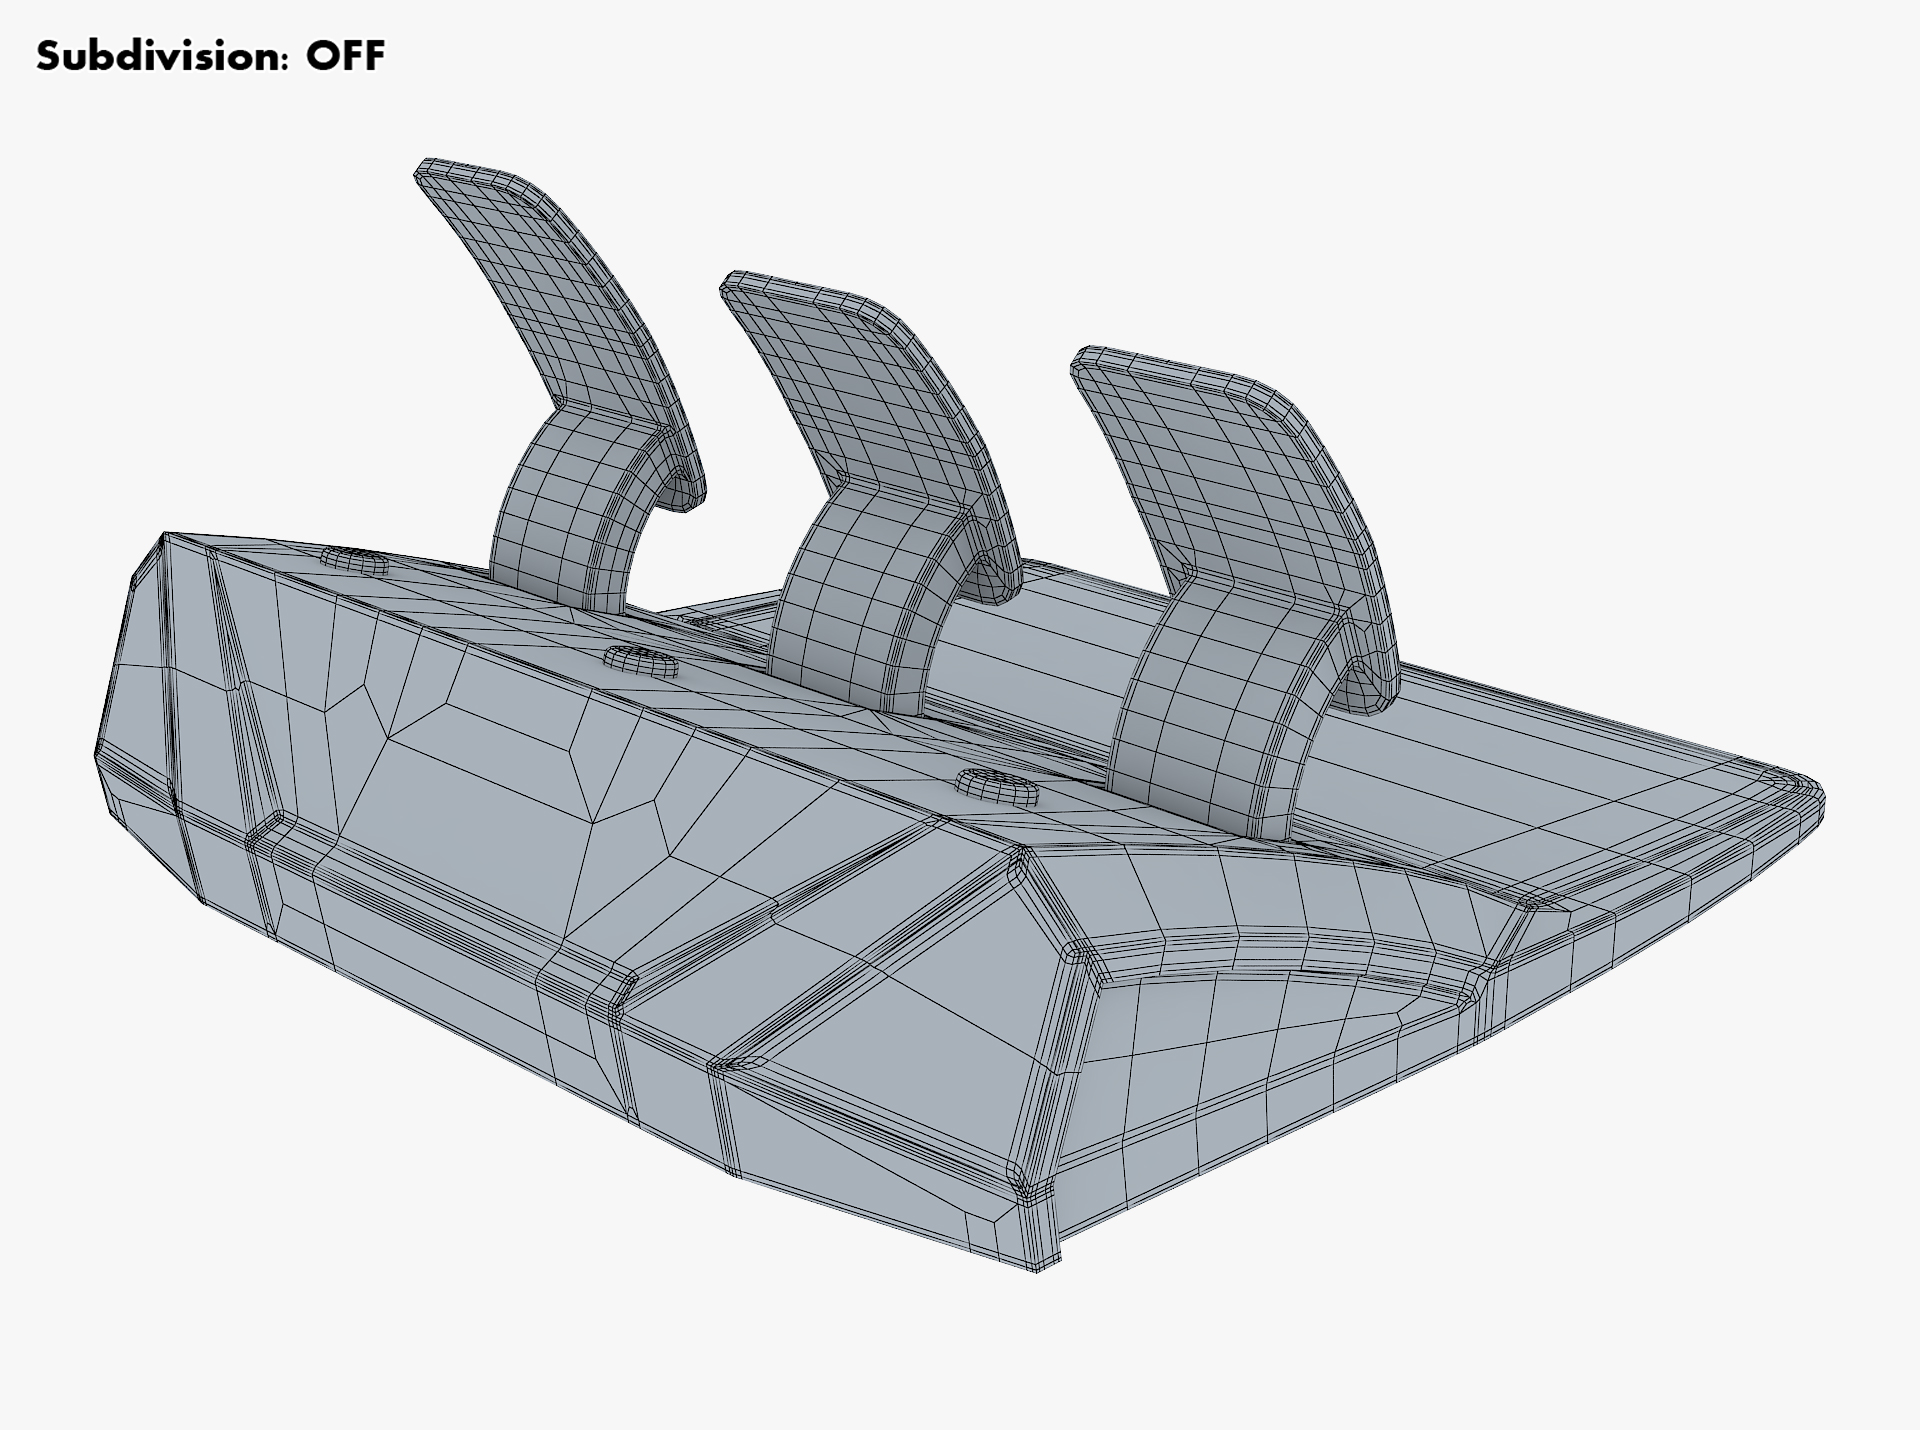Click the rightmost oval bump on the housing top
Screen dimensions: 1920x1430
[997, 786]
